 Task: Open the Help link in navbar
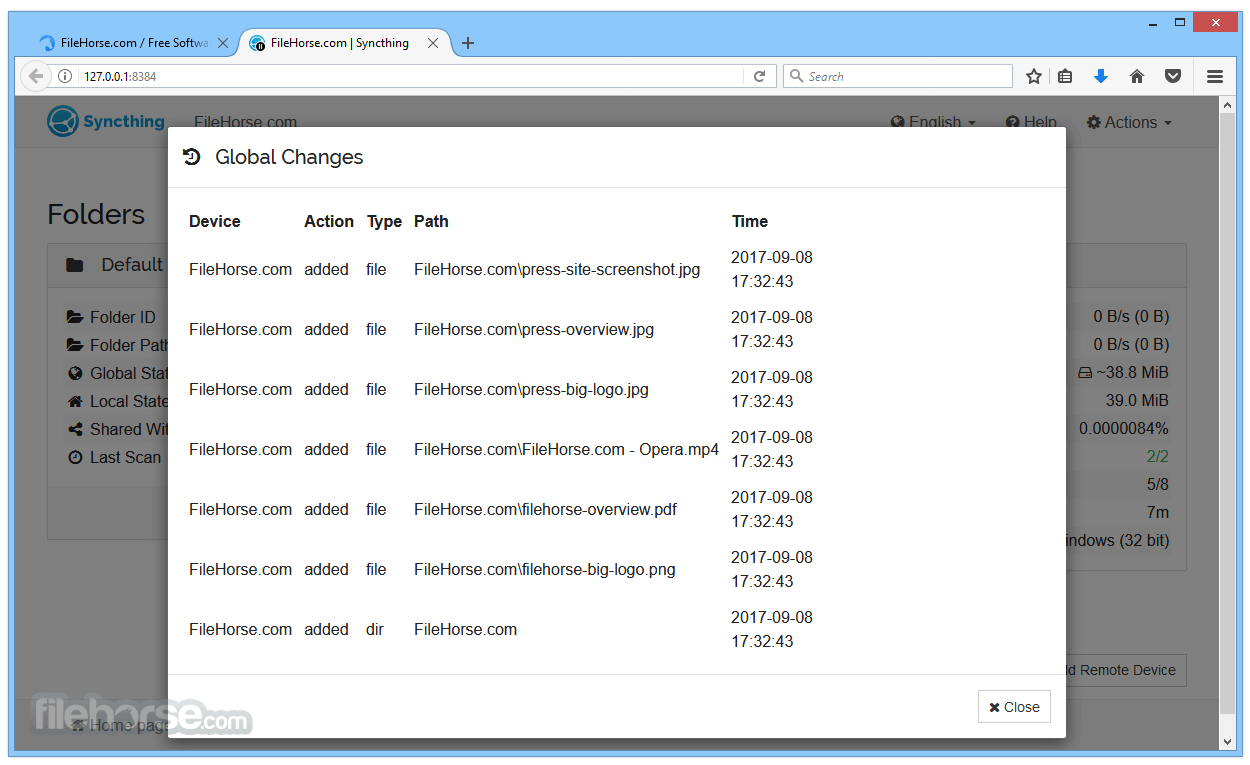1031,122
